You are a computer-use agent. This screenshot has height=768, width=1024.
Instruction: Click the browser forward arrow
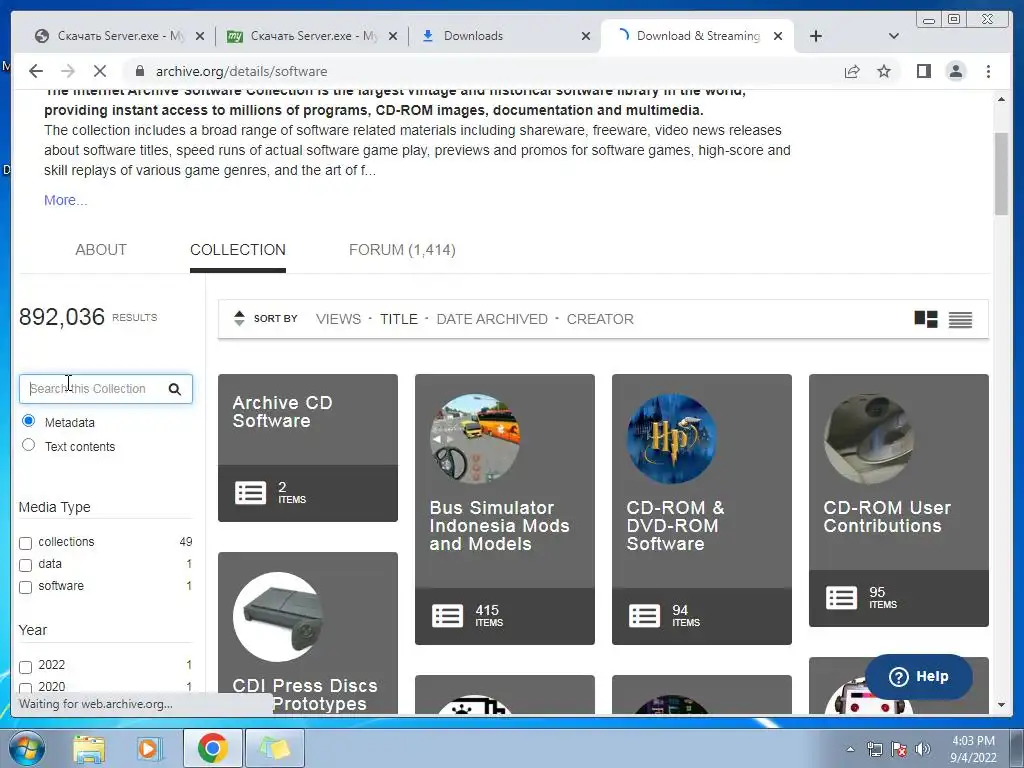point(67,71)
